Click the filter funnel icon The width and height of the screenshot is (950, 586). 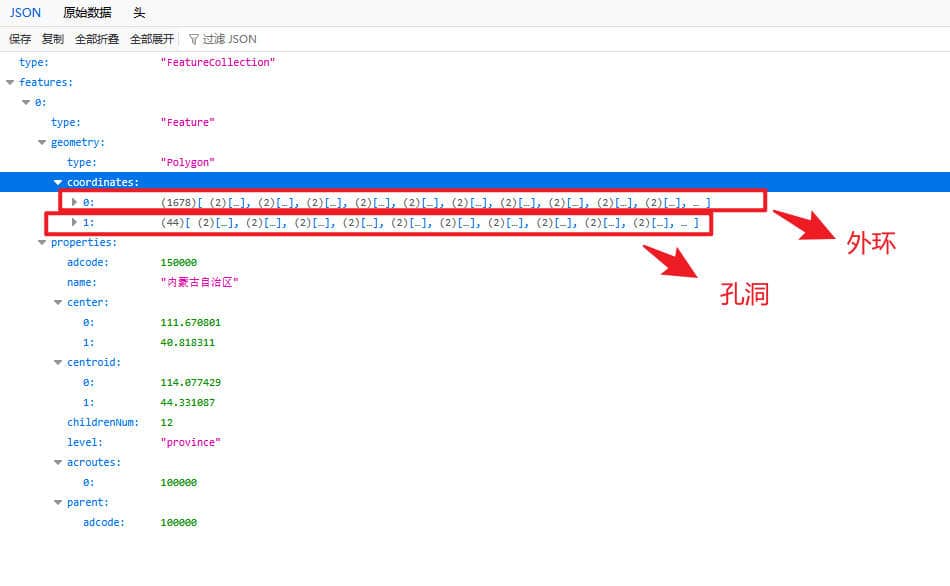click(x=194, y=39)
